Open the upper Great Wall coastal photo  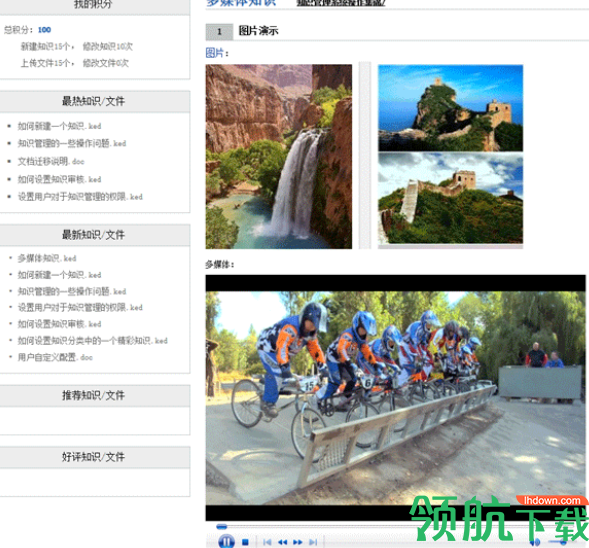[450, 108]
